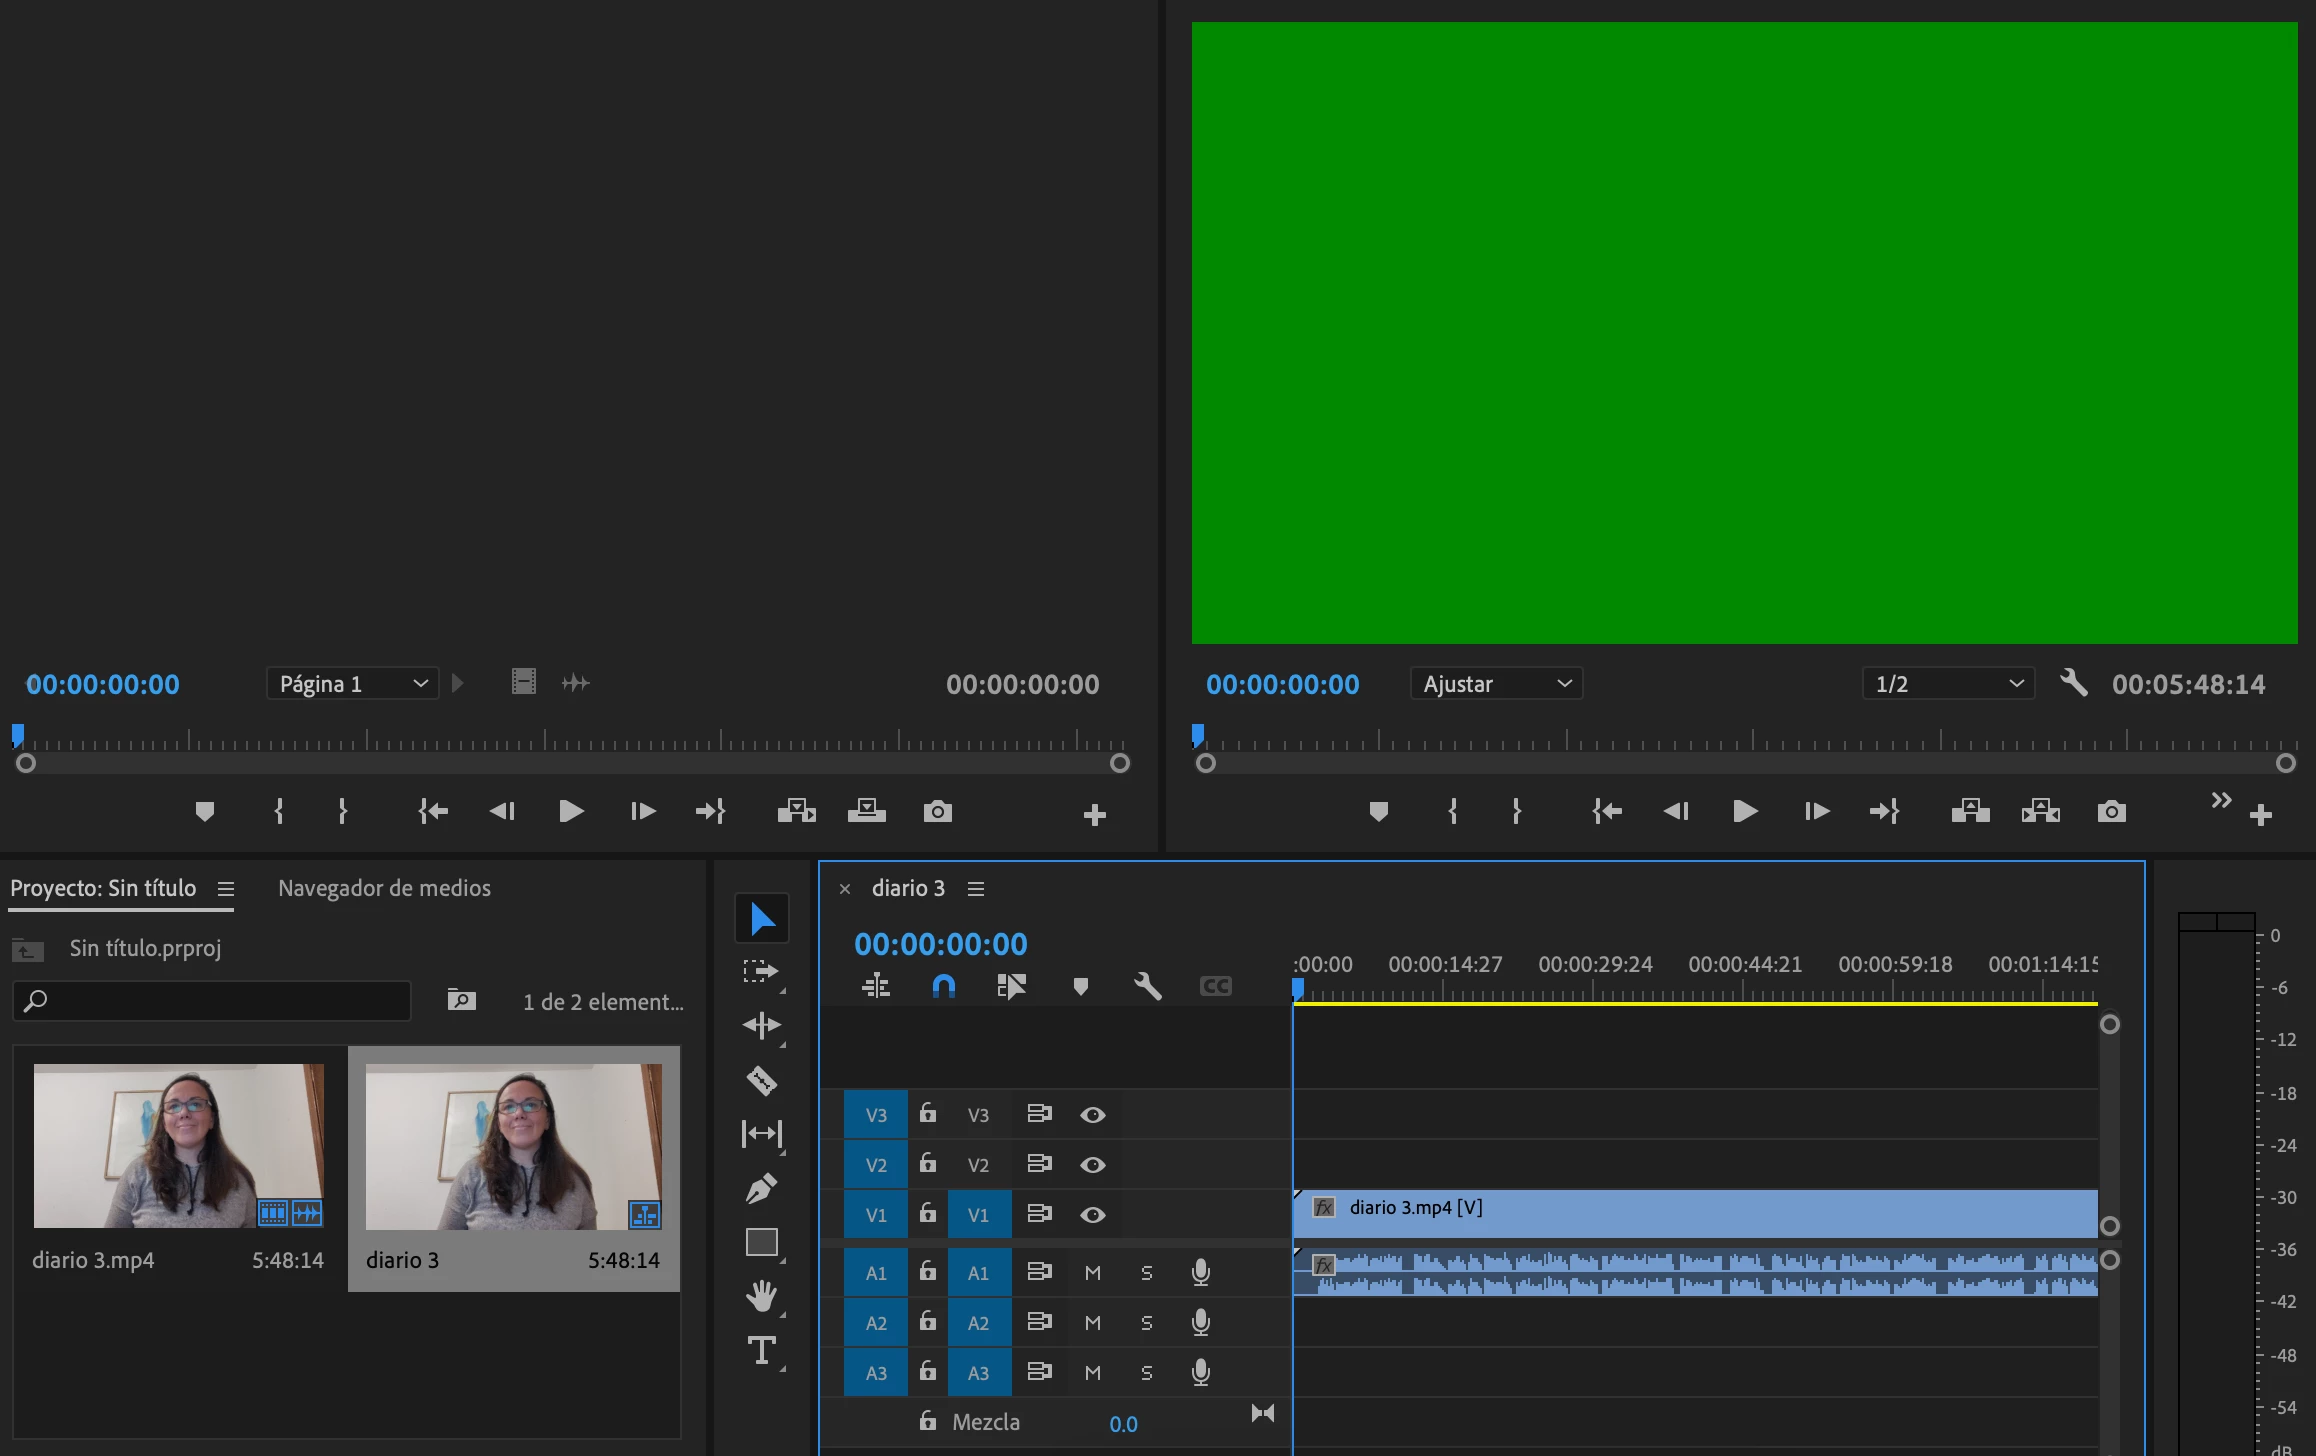
Task: Open the Página 1 dropdown
Action: pos(352,684)
